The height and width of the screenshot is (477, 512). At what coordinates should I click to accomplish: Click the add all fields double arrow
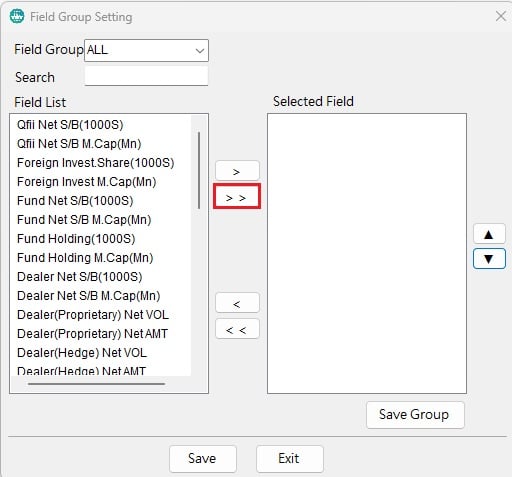pos(237,197)
